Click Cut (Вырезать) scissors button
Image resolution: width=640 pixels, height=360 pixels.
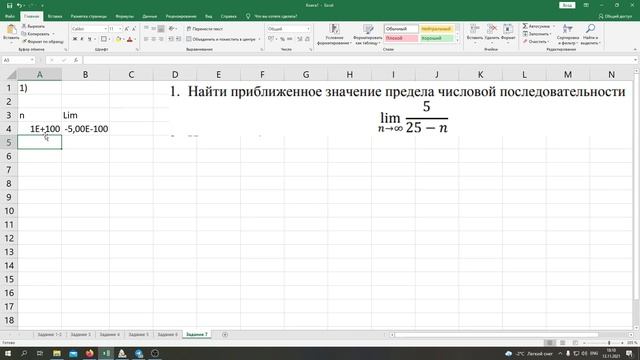[33, 26]
